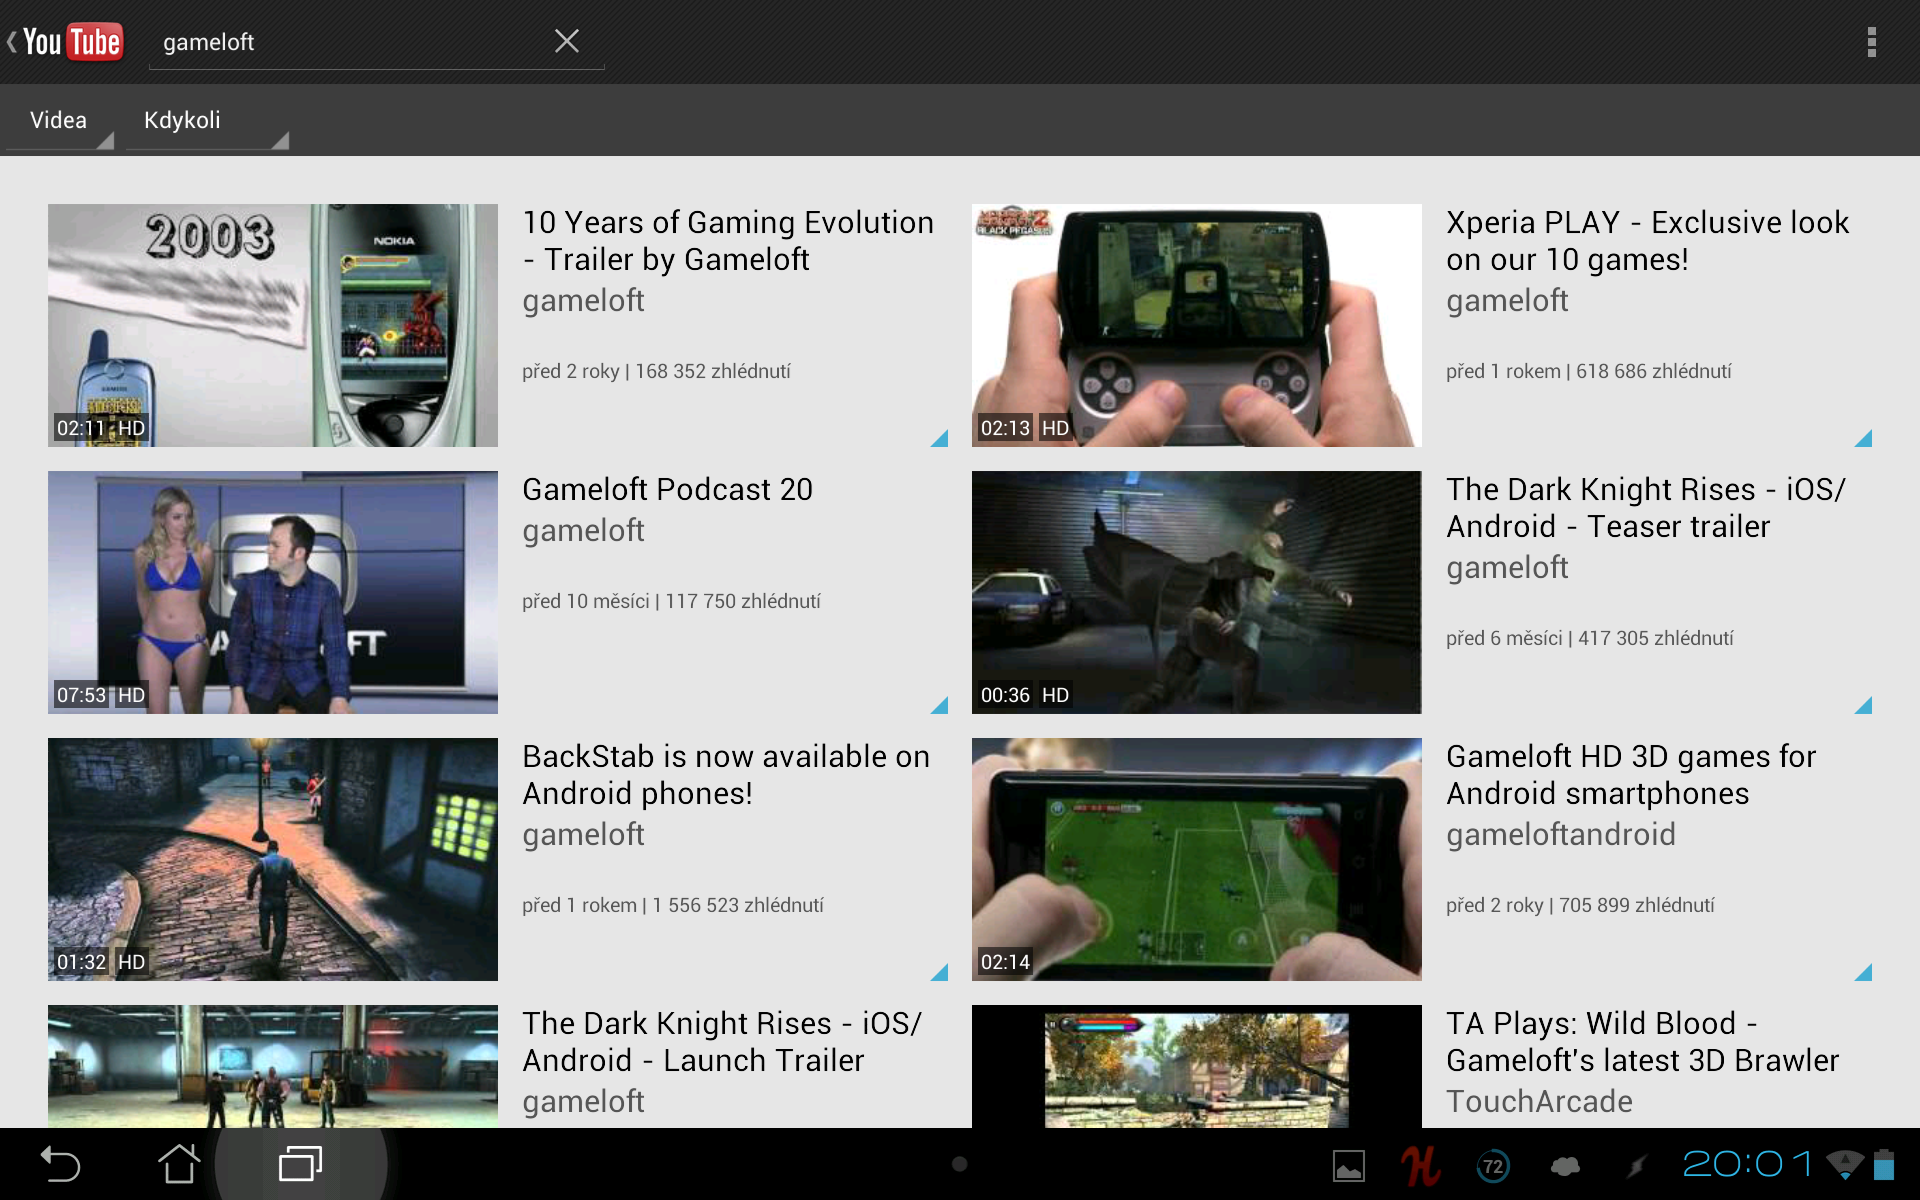Viewport: 1920px width, 1200px height.
Task: Select text '168 352 zhlédnutí'
Action: click(713, 371)
